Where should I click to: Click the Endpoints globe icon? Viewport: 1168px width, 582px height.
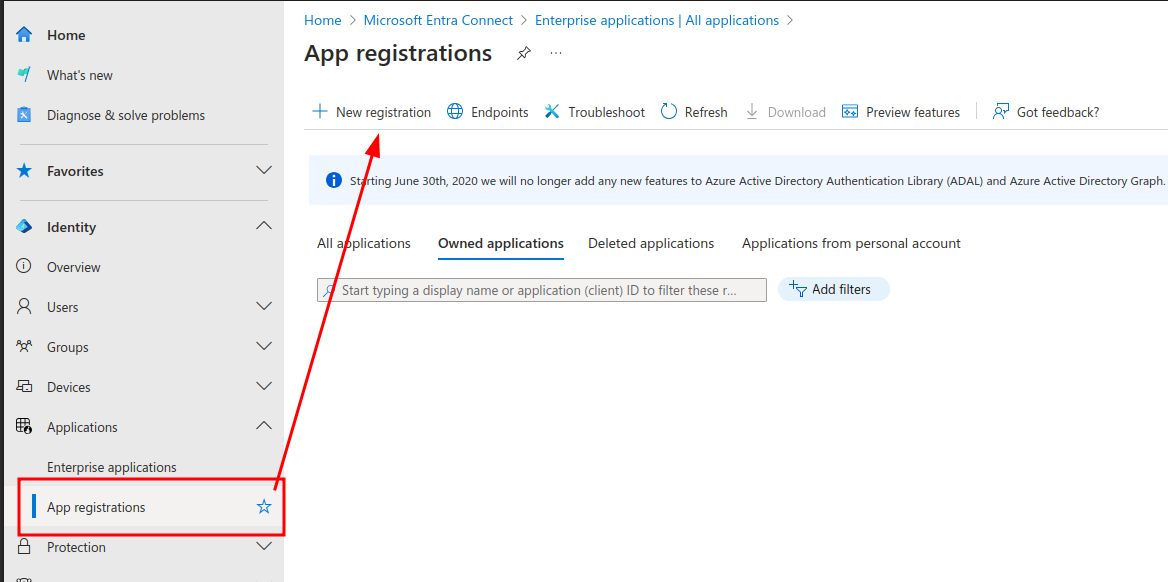click(x=455, y=112)
